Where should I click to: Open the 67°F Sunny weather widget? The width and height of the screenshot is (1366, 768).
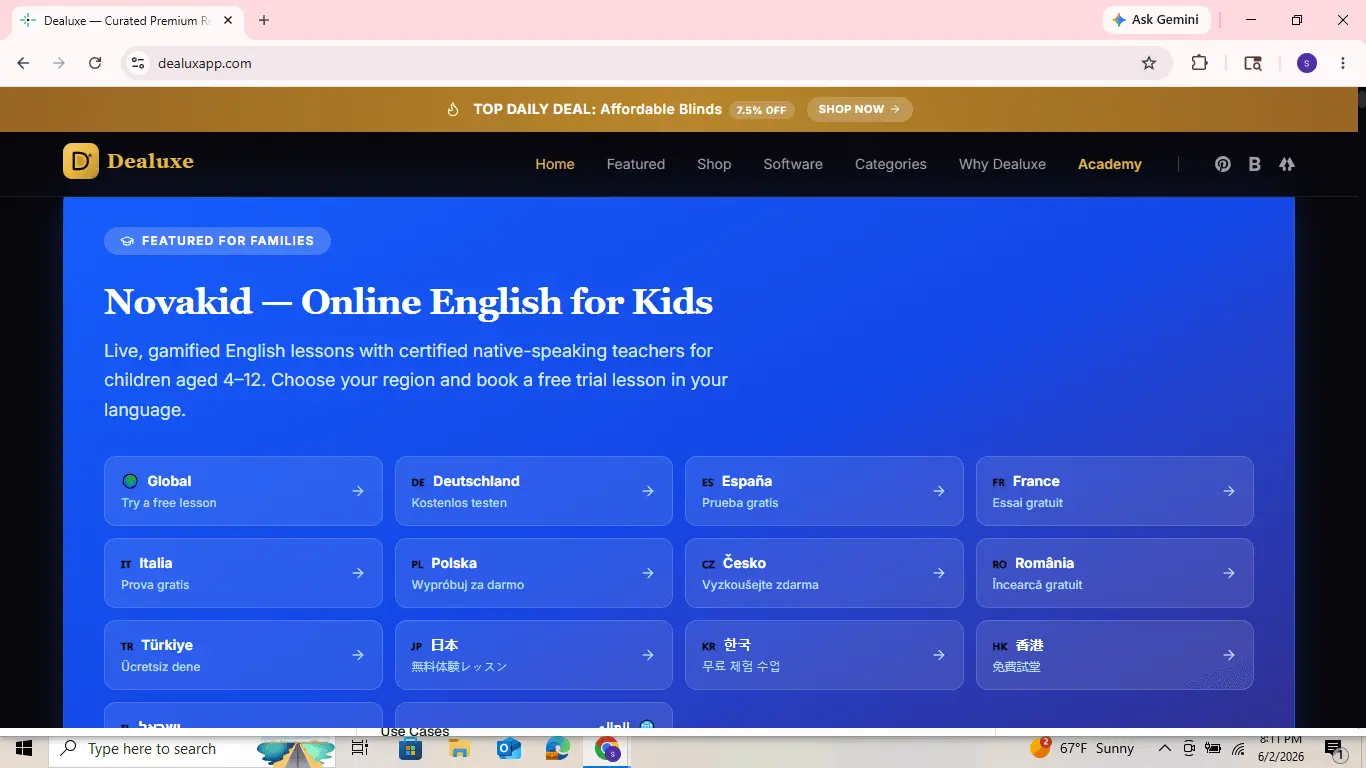point(1082,748)
